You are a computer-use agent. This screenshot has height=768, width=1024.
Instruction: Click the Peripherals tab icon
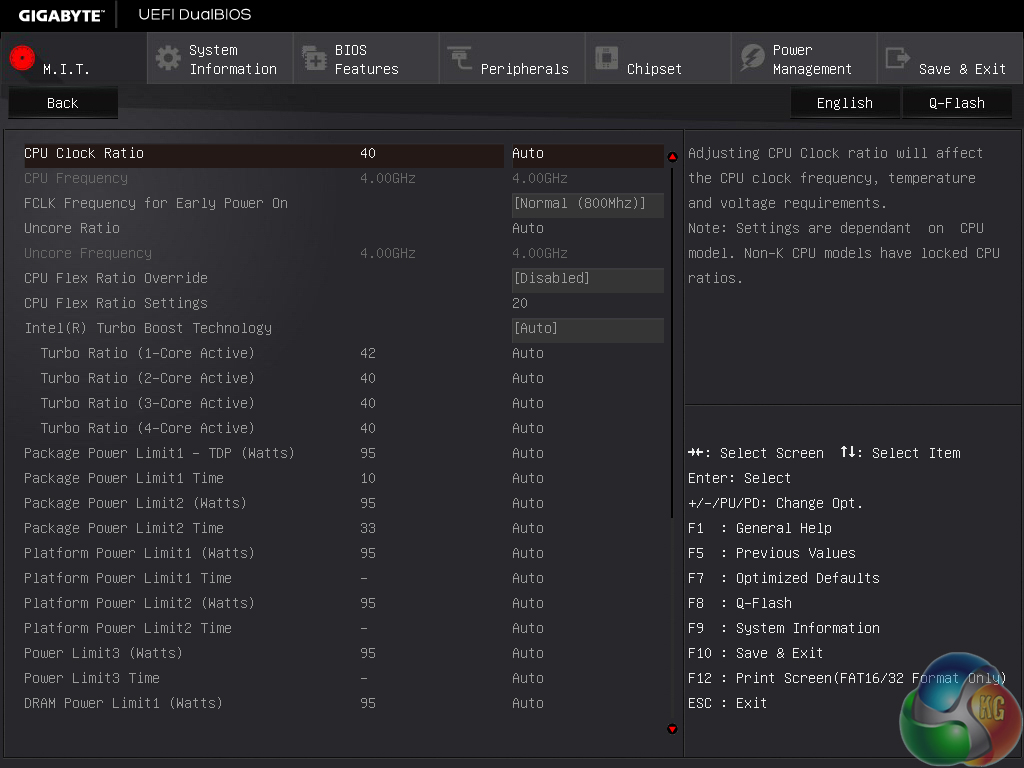pyautogui.click(x=460, y=58)
